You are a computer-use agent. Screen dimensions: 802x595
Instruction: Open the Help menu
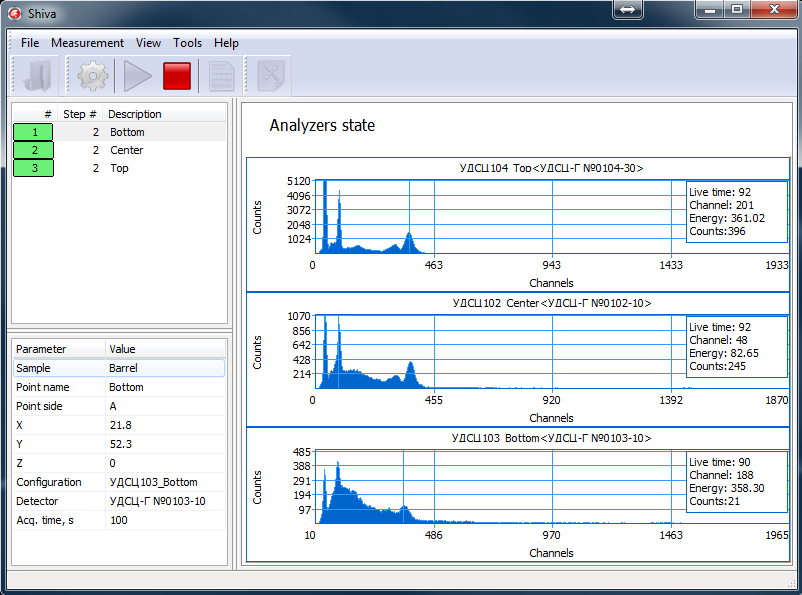(x=226, y=43)
